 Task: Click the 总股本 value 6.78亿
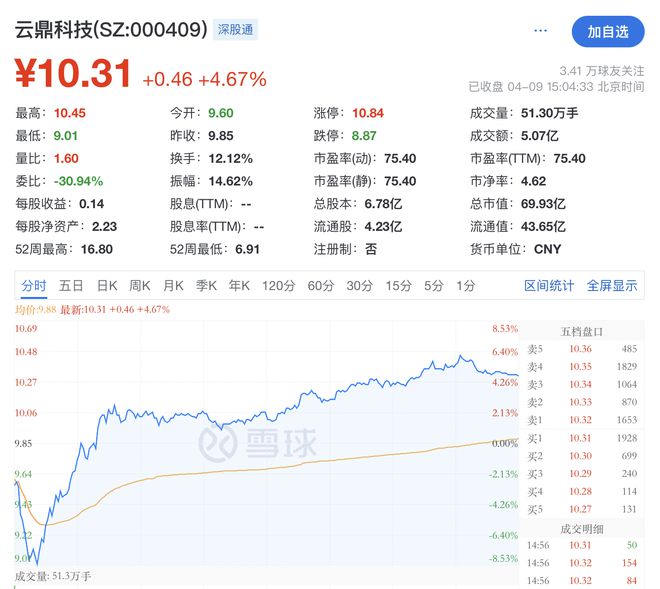click(383, 204)
